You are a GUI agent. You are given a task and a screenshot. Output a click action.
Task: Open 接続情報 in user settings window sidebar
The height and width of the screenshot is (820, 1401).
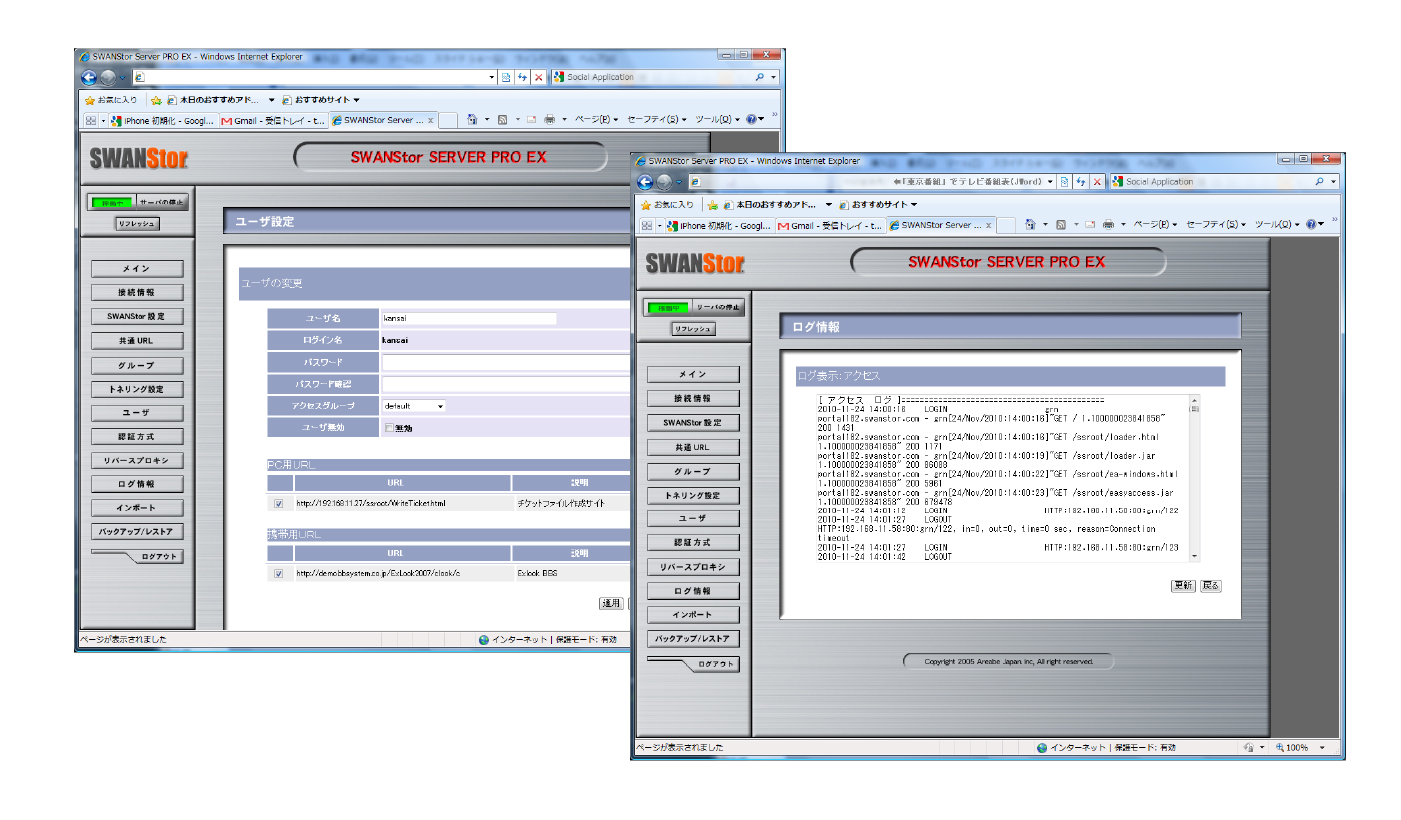[x=137, y=293]
